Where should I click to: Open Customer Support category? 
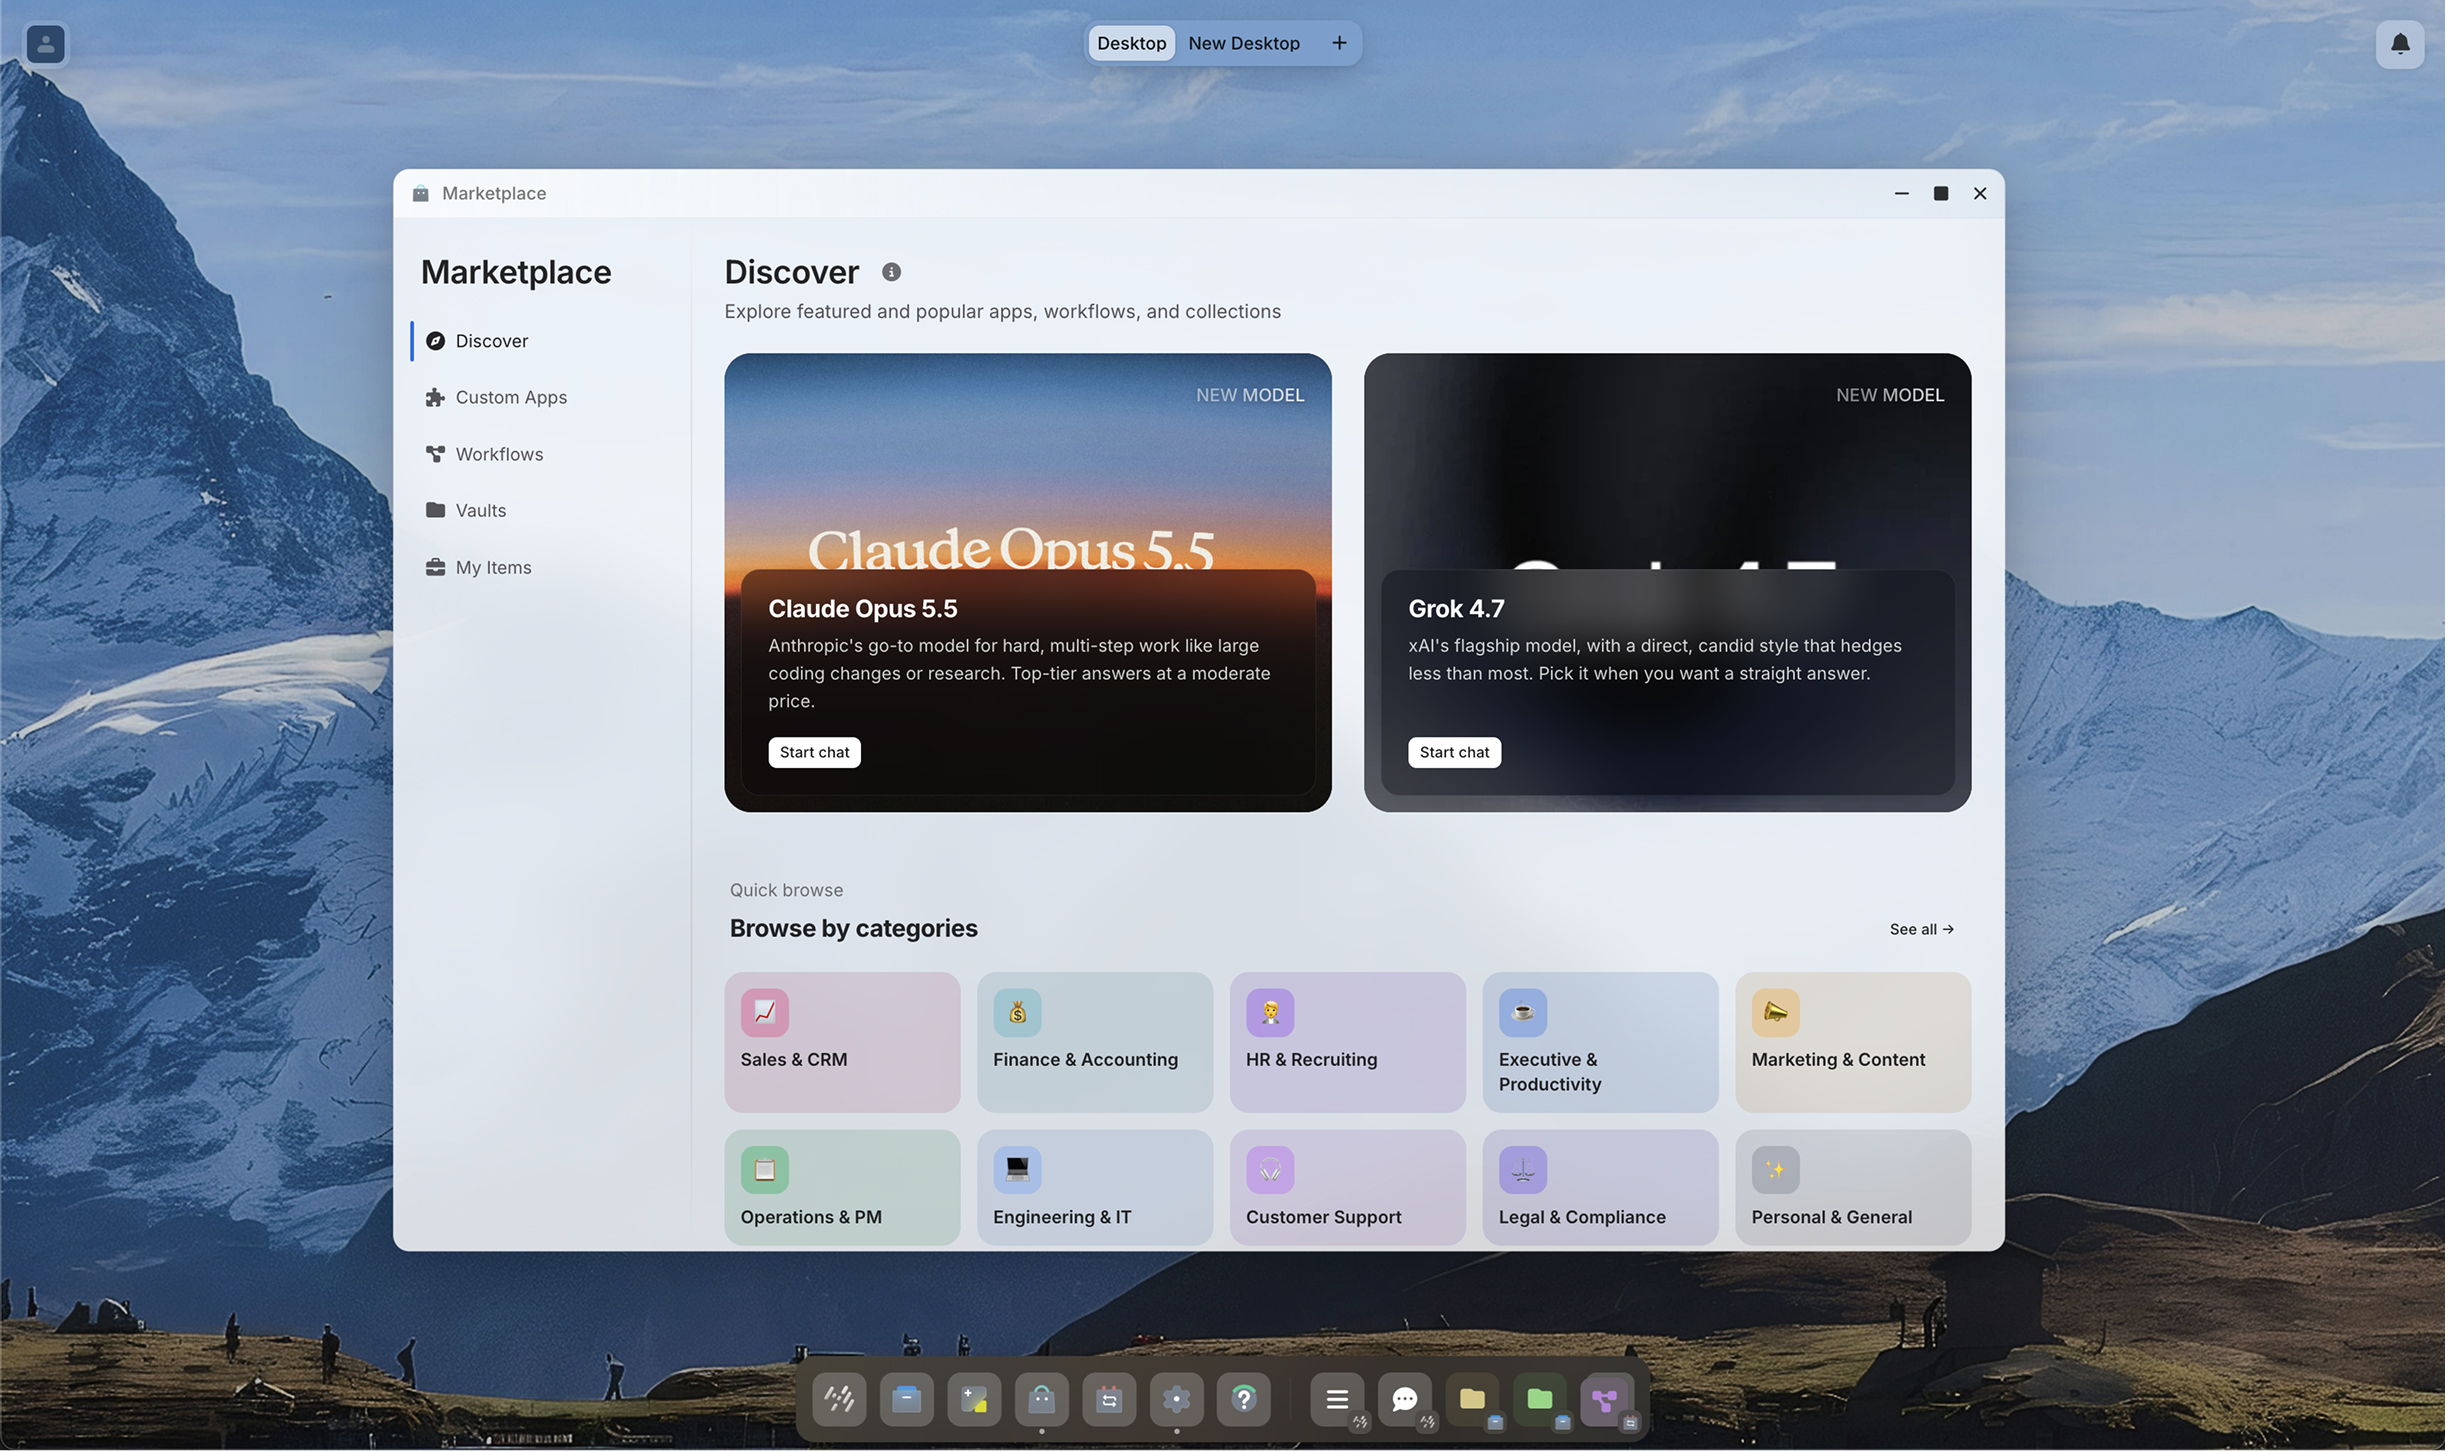tap(1349, 1189)
